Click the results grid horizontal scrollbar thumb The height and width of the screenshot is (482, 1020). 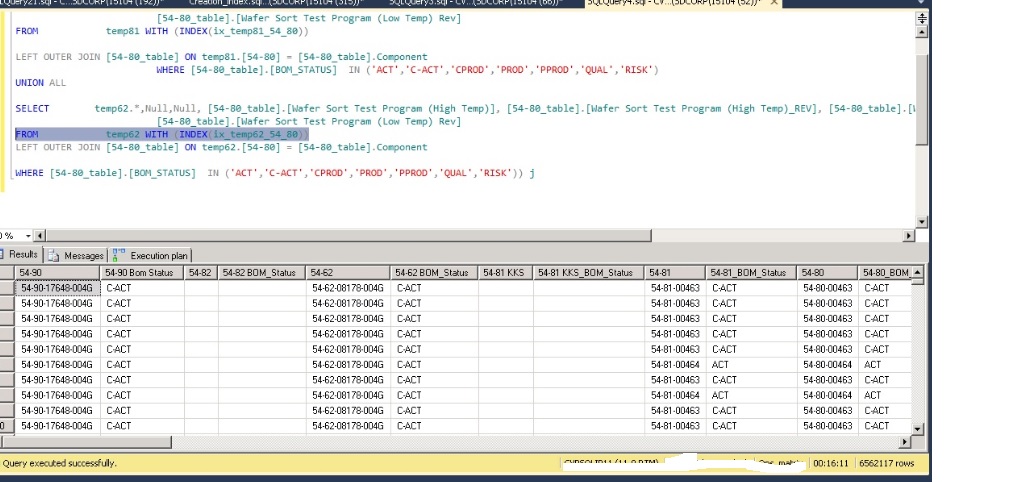(x=85, y=442)
